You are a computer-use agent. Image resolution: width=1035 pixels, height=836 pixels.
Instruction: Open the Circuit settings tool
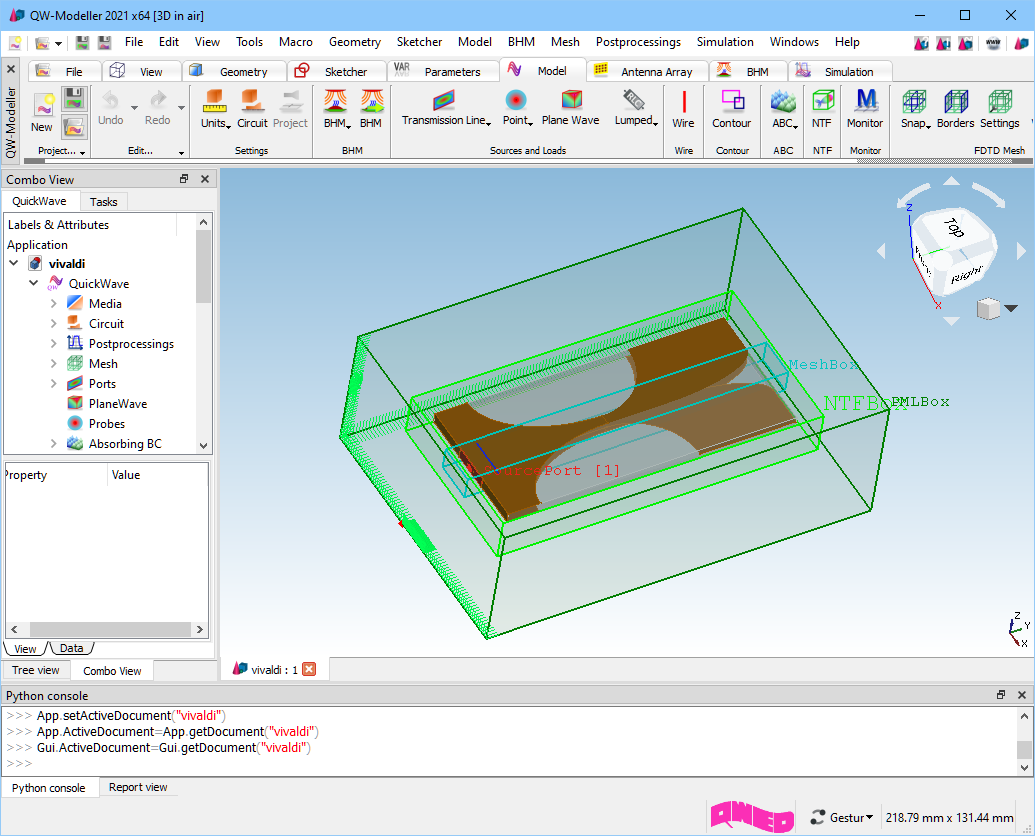[252, 109]
